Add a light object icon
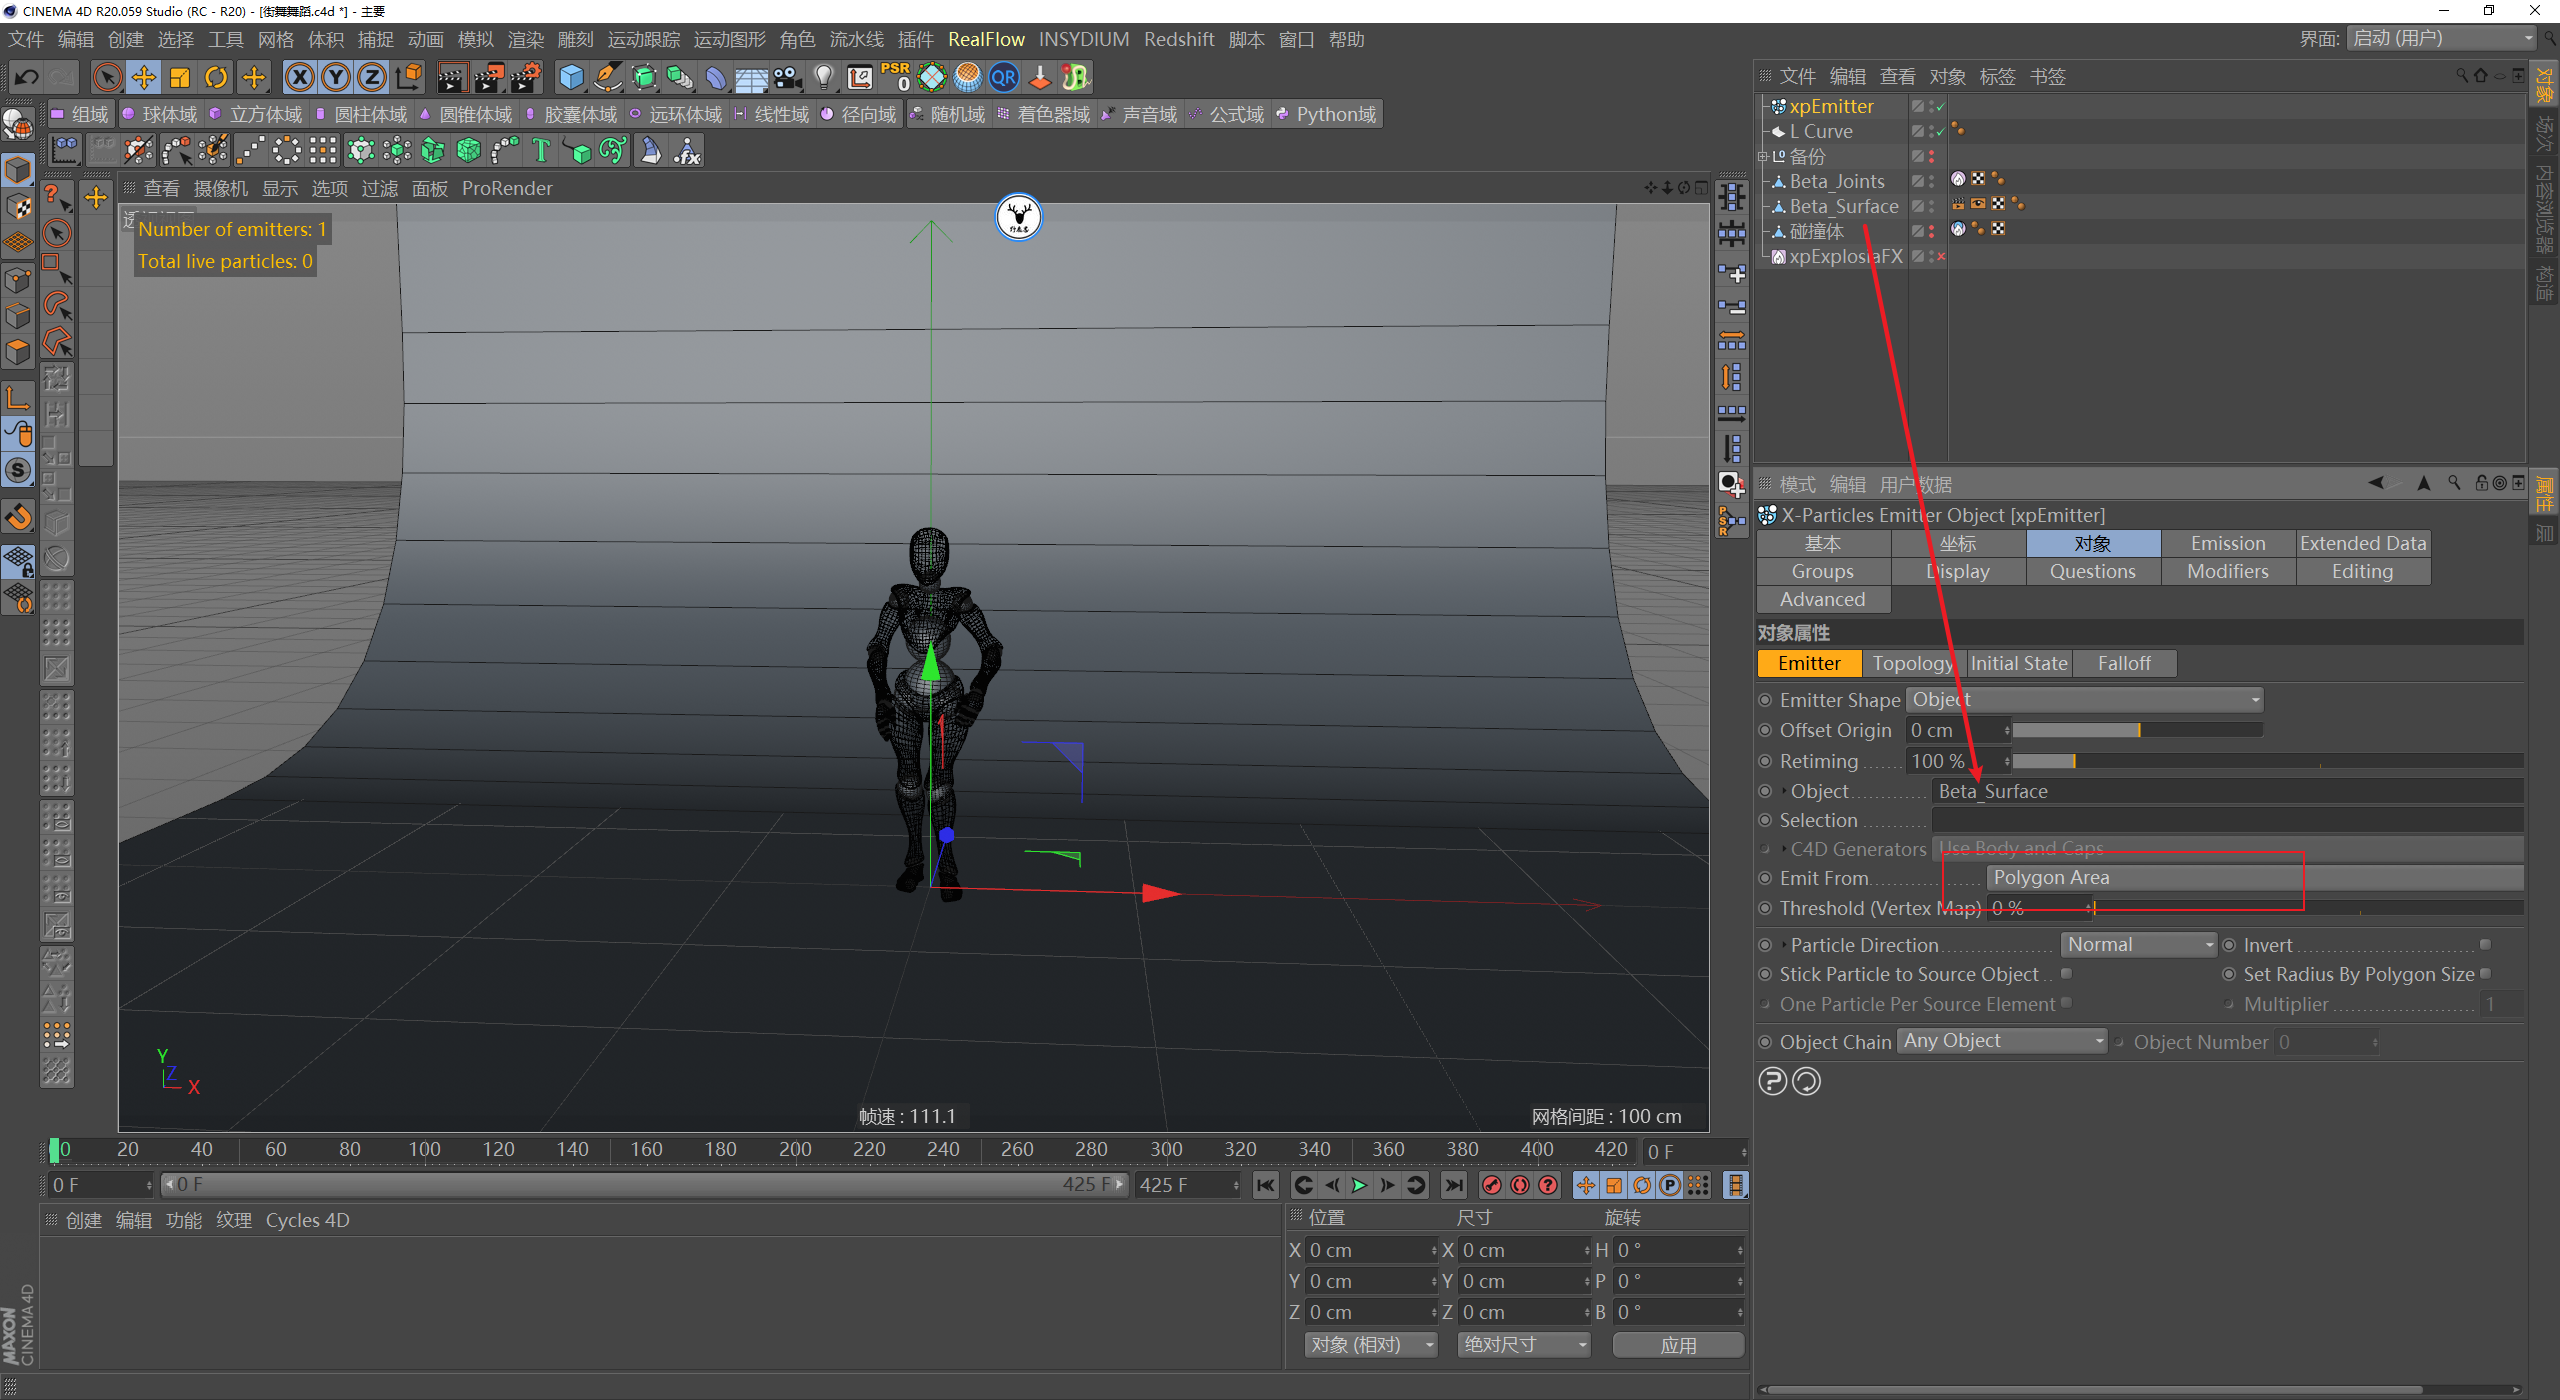The height and width of the screenshot is (1400, 2560). [x=823, y=77]
